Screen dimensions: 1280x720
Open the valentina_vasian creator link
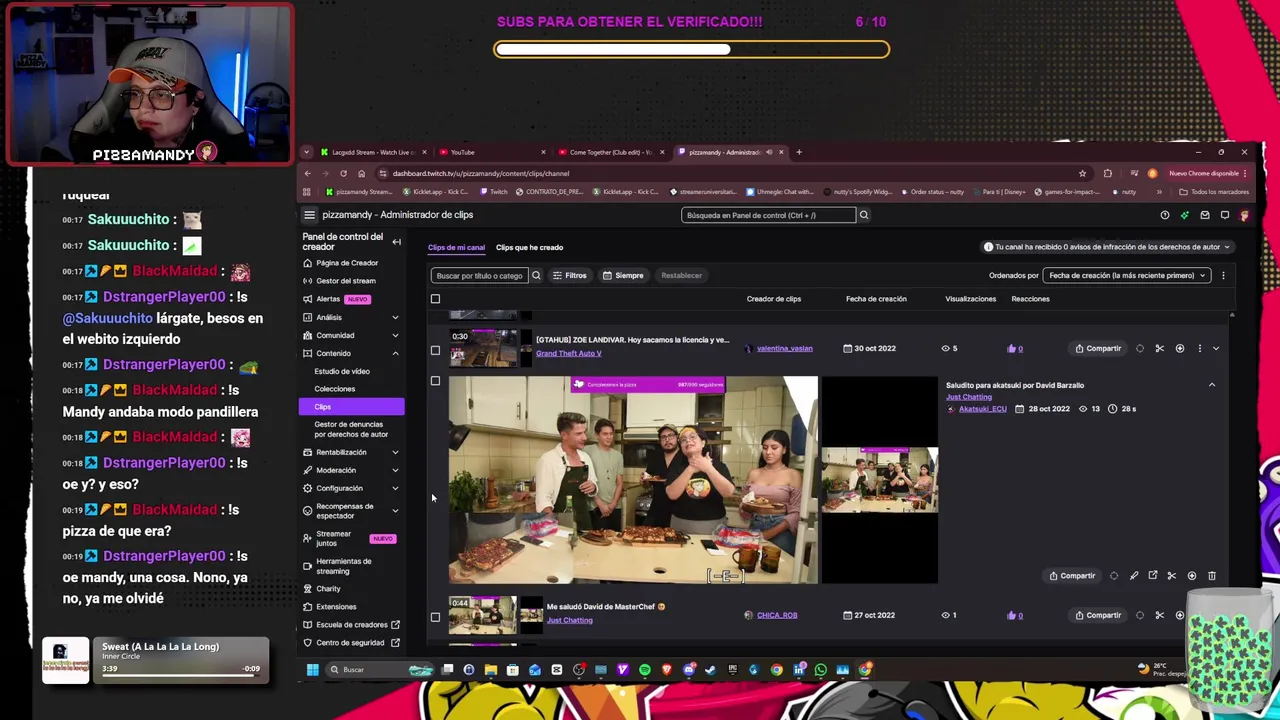point(784,348)
